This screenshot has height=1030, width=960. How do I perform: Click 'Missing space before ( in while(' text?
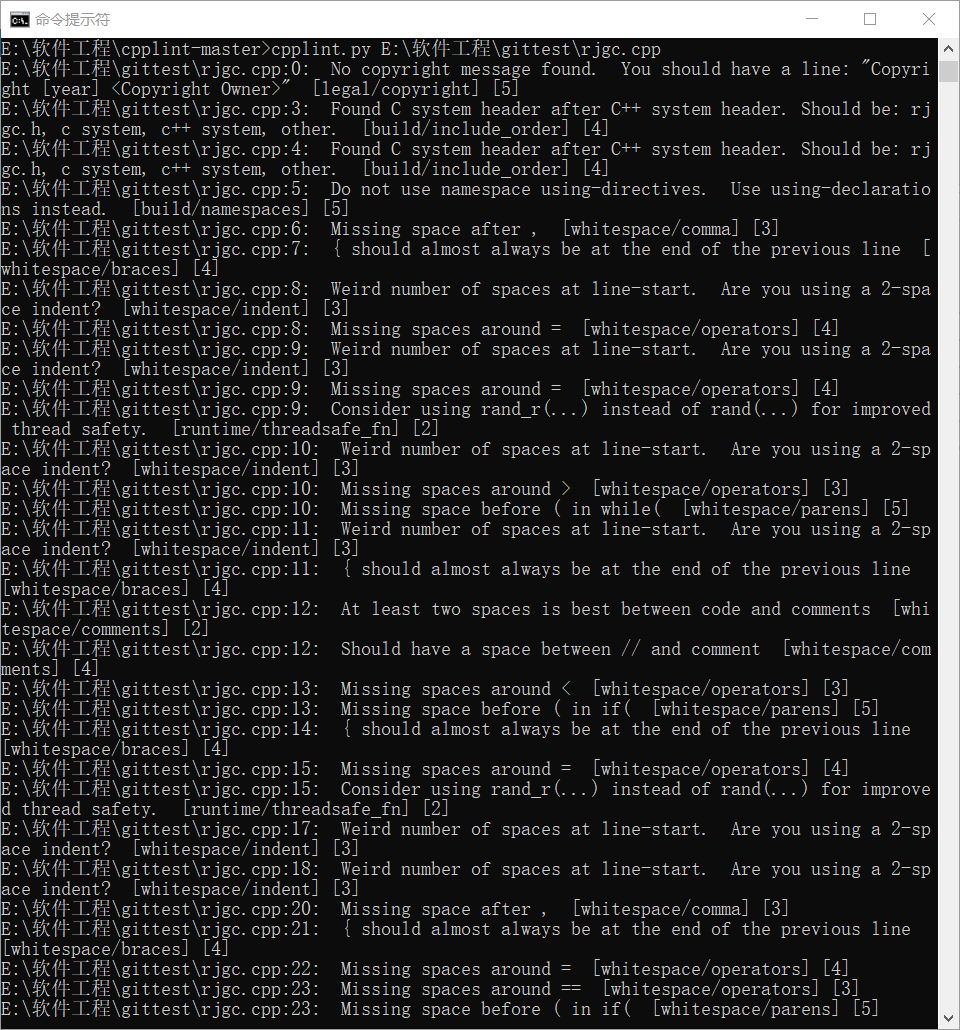(500, 508)
